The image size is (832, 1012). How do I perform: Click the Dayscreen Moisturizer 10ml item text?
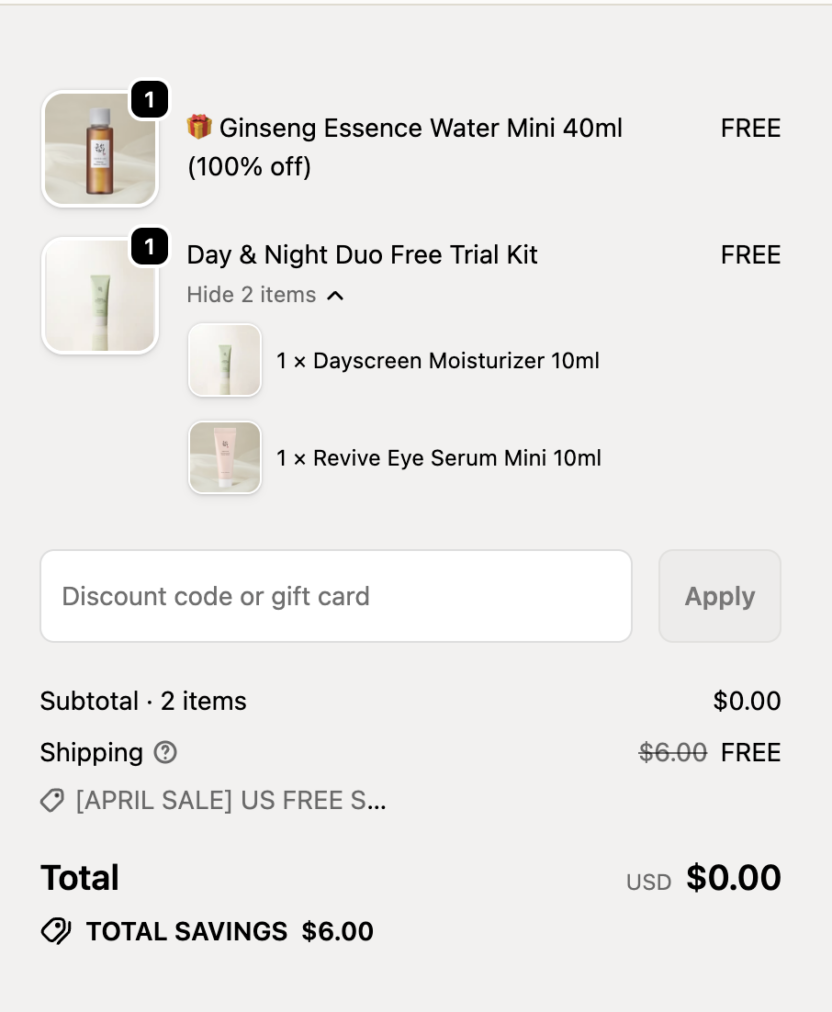438,361
